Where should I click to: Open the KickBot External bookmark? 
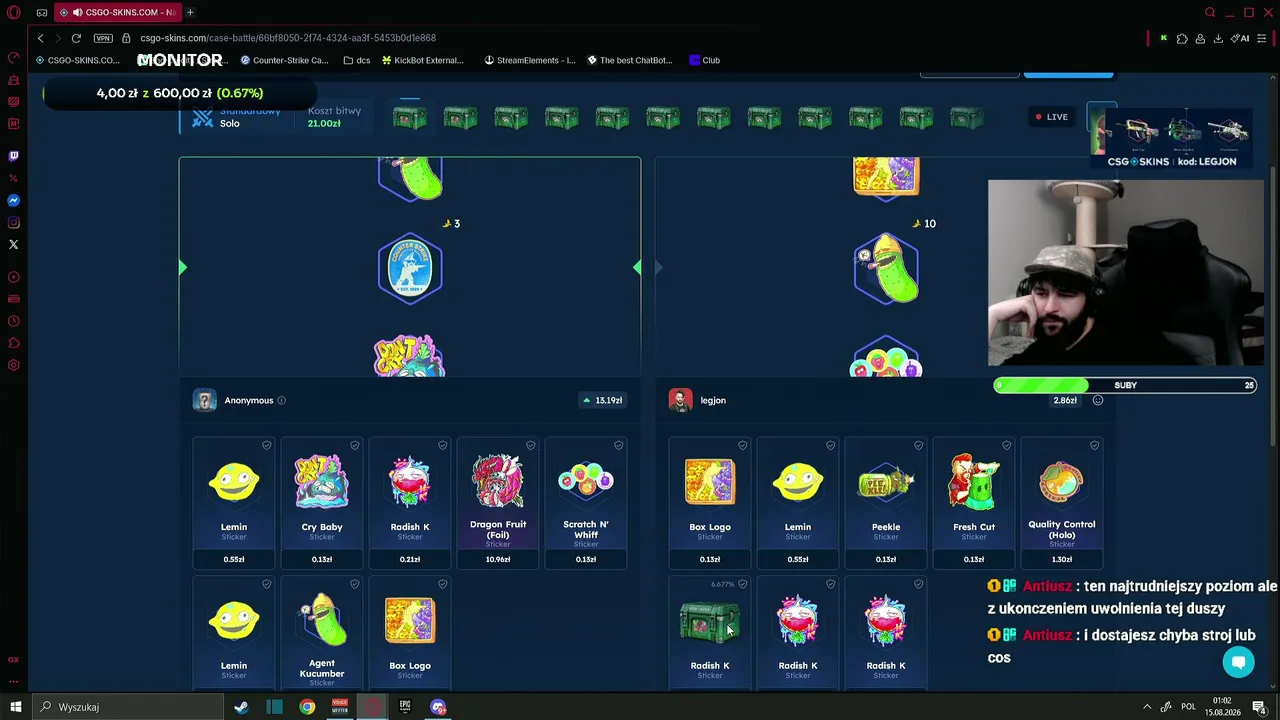(423, 60)
